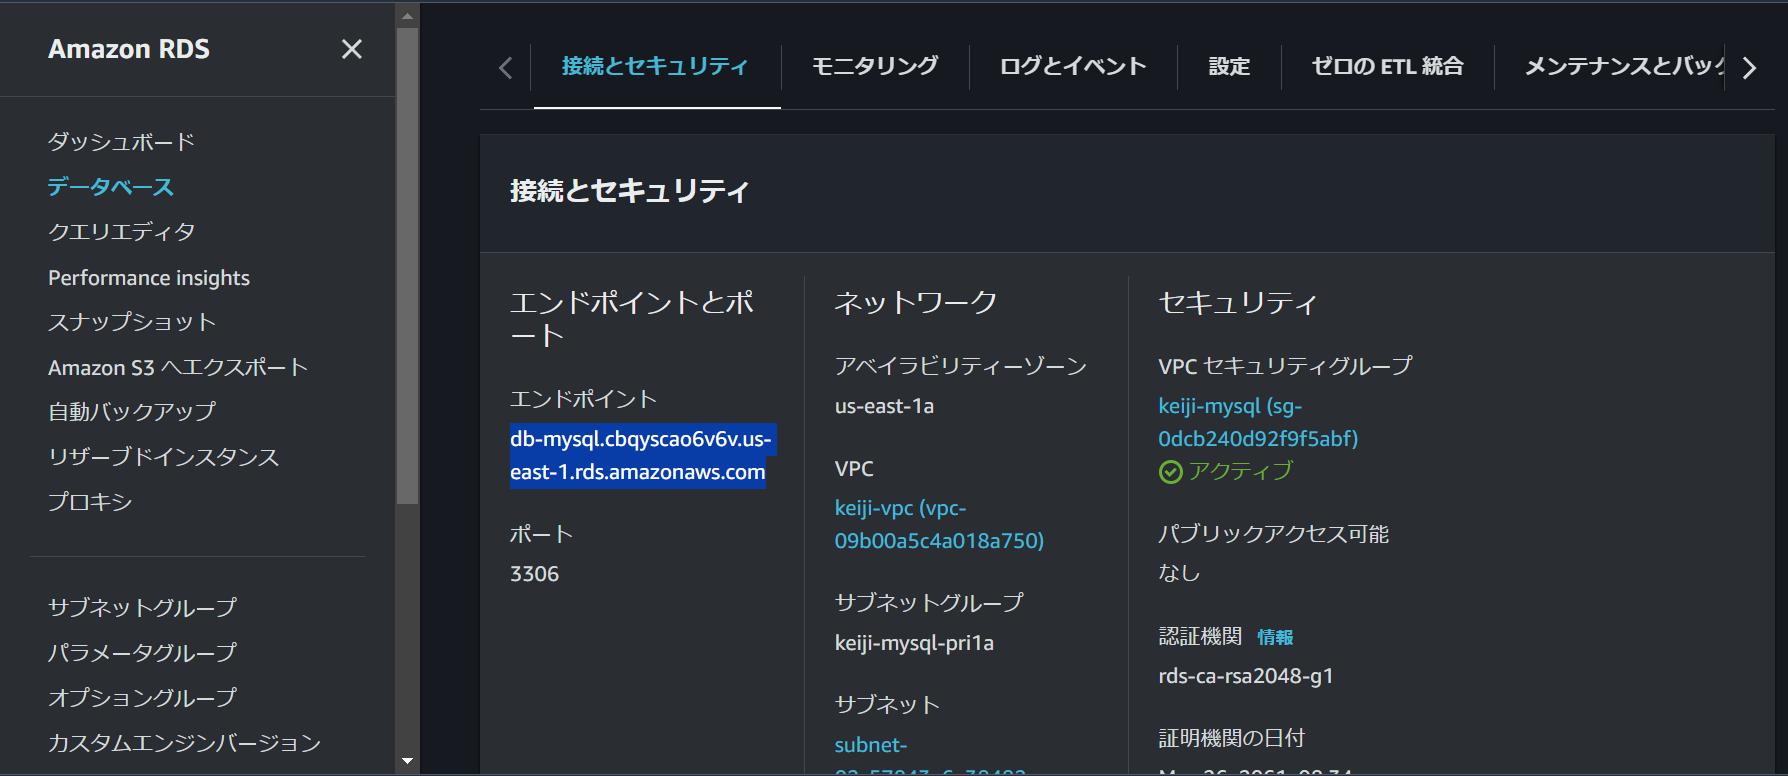The width and height of the screenshot is (1788, 776).
Task: Click the port value 3306
Action: pos(535,574)
